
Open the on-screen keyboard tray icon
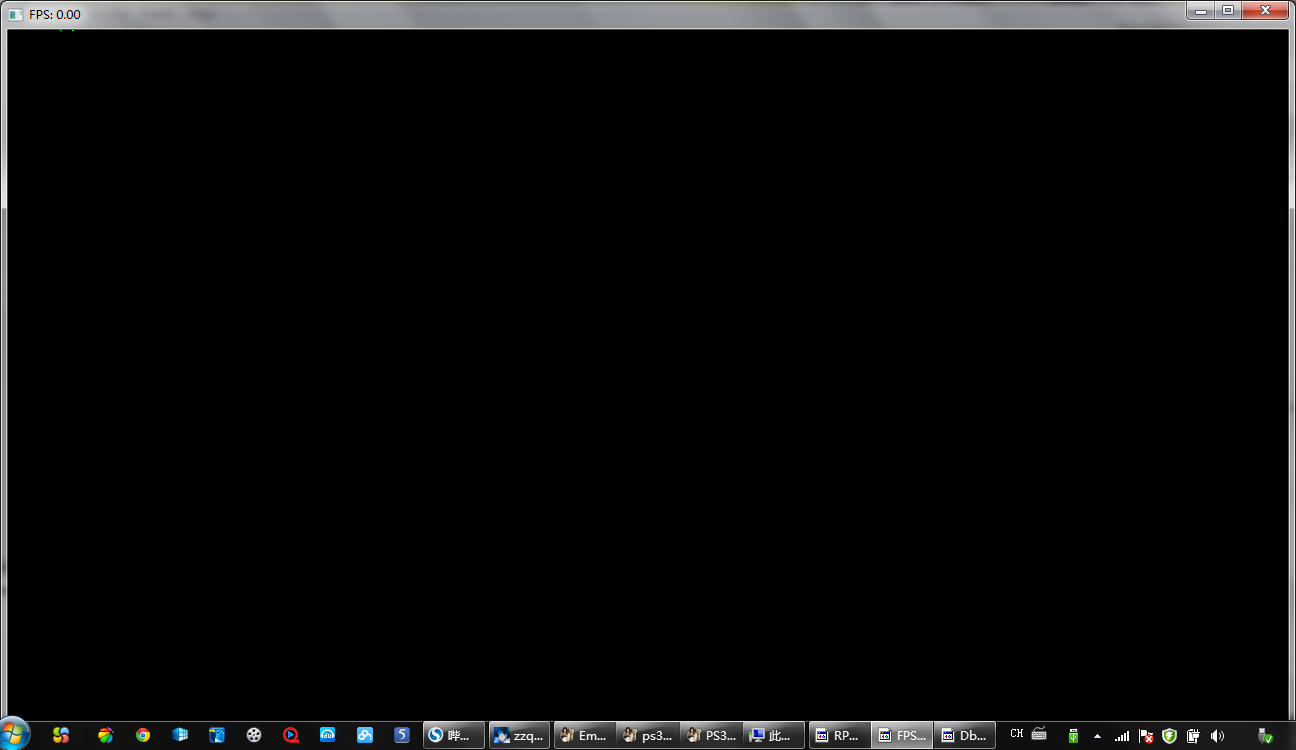click(x=1039, y=734)
